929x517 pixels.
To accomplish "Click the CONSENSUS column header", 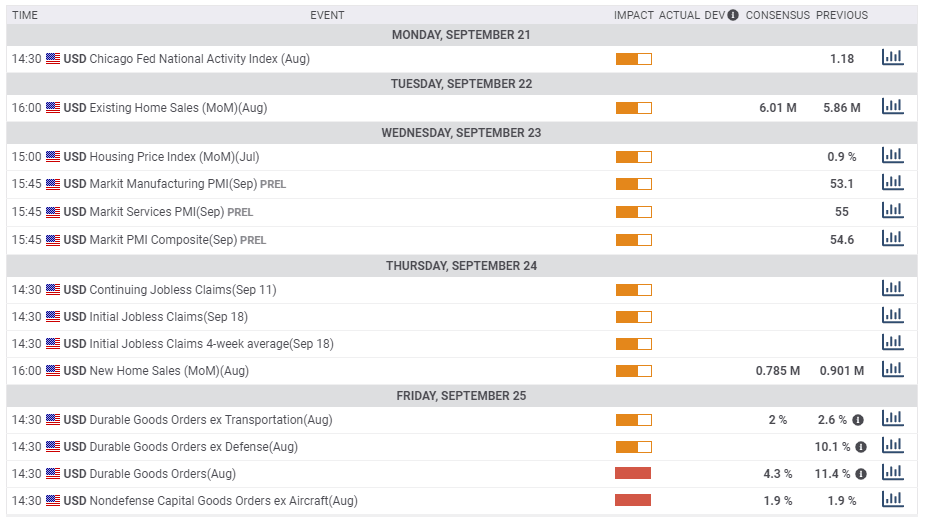I will (x=777, y=15).
